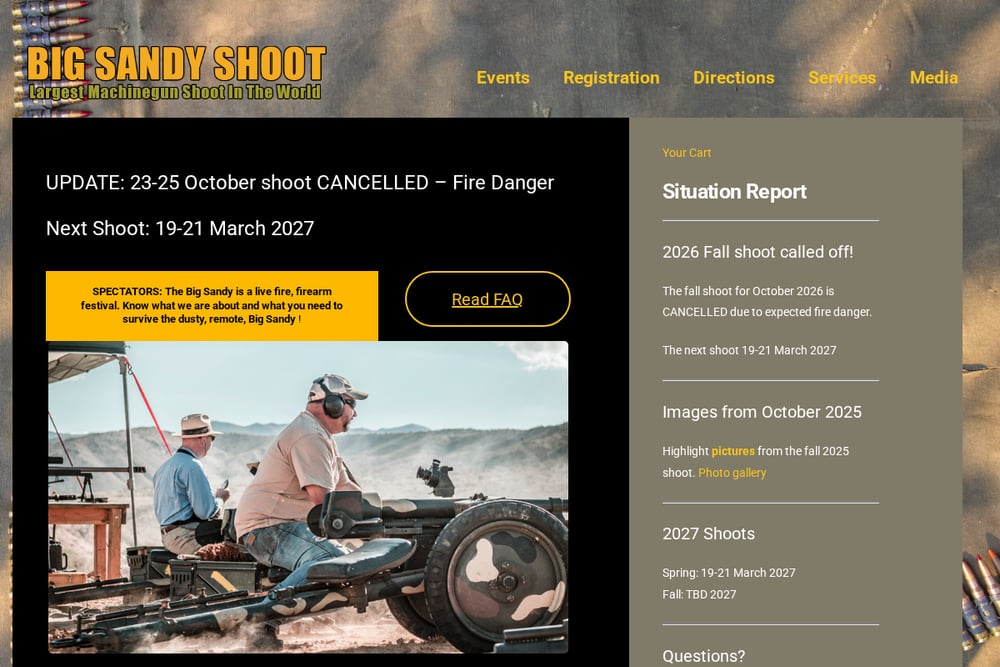The height and width of the screenshot is (667, 1000).
Task: Select 'UPDATE: 23-25 October shoot CANCELLED' heading
Action: (300, 182)
